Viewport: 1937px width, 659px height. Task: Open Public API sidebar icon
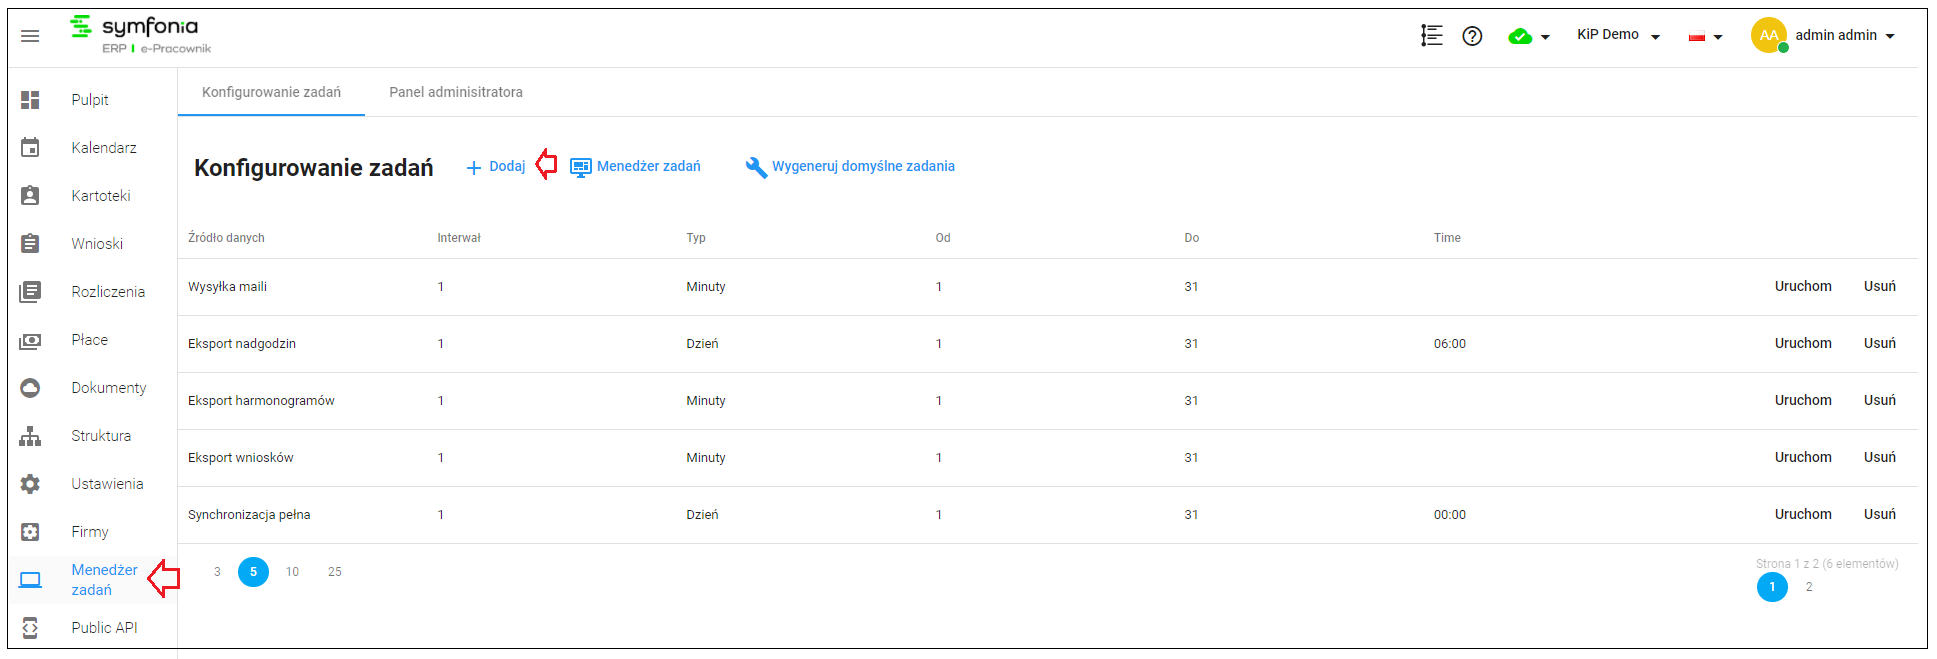point(30,628)
